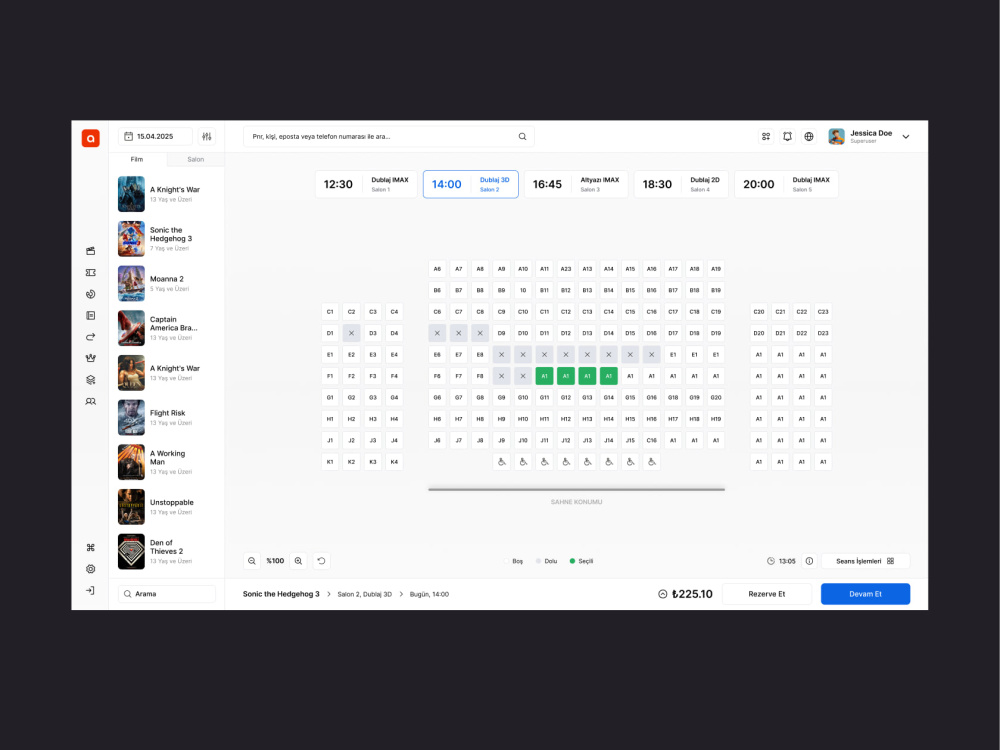
Task: Expand the Jessica Doe user menu chevron
Action: pyautogui.click(x=906, y=136)
